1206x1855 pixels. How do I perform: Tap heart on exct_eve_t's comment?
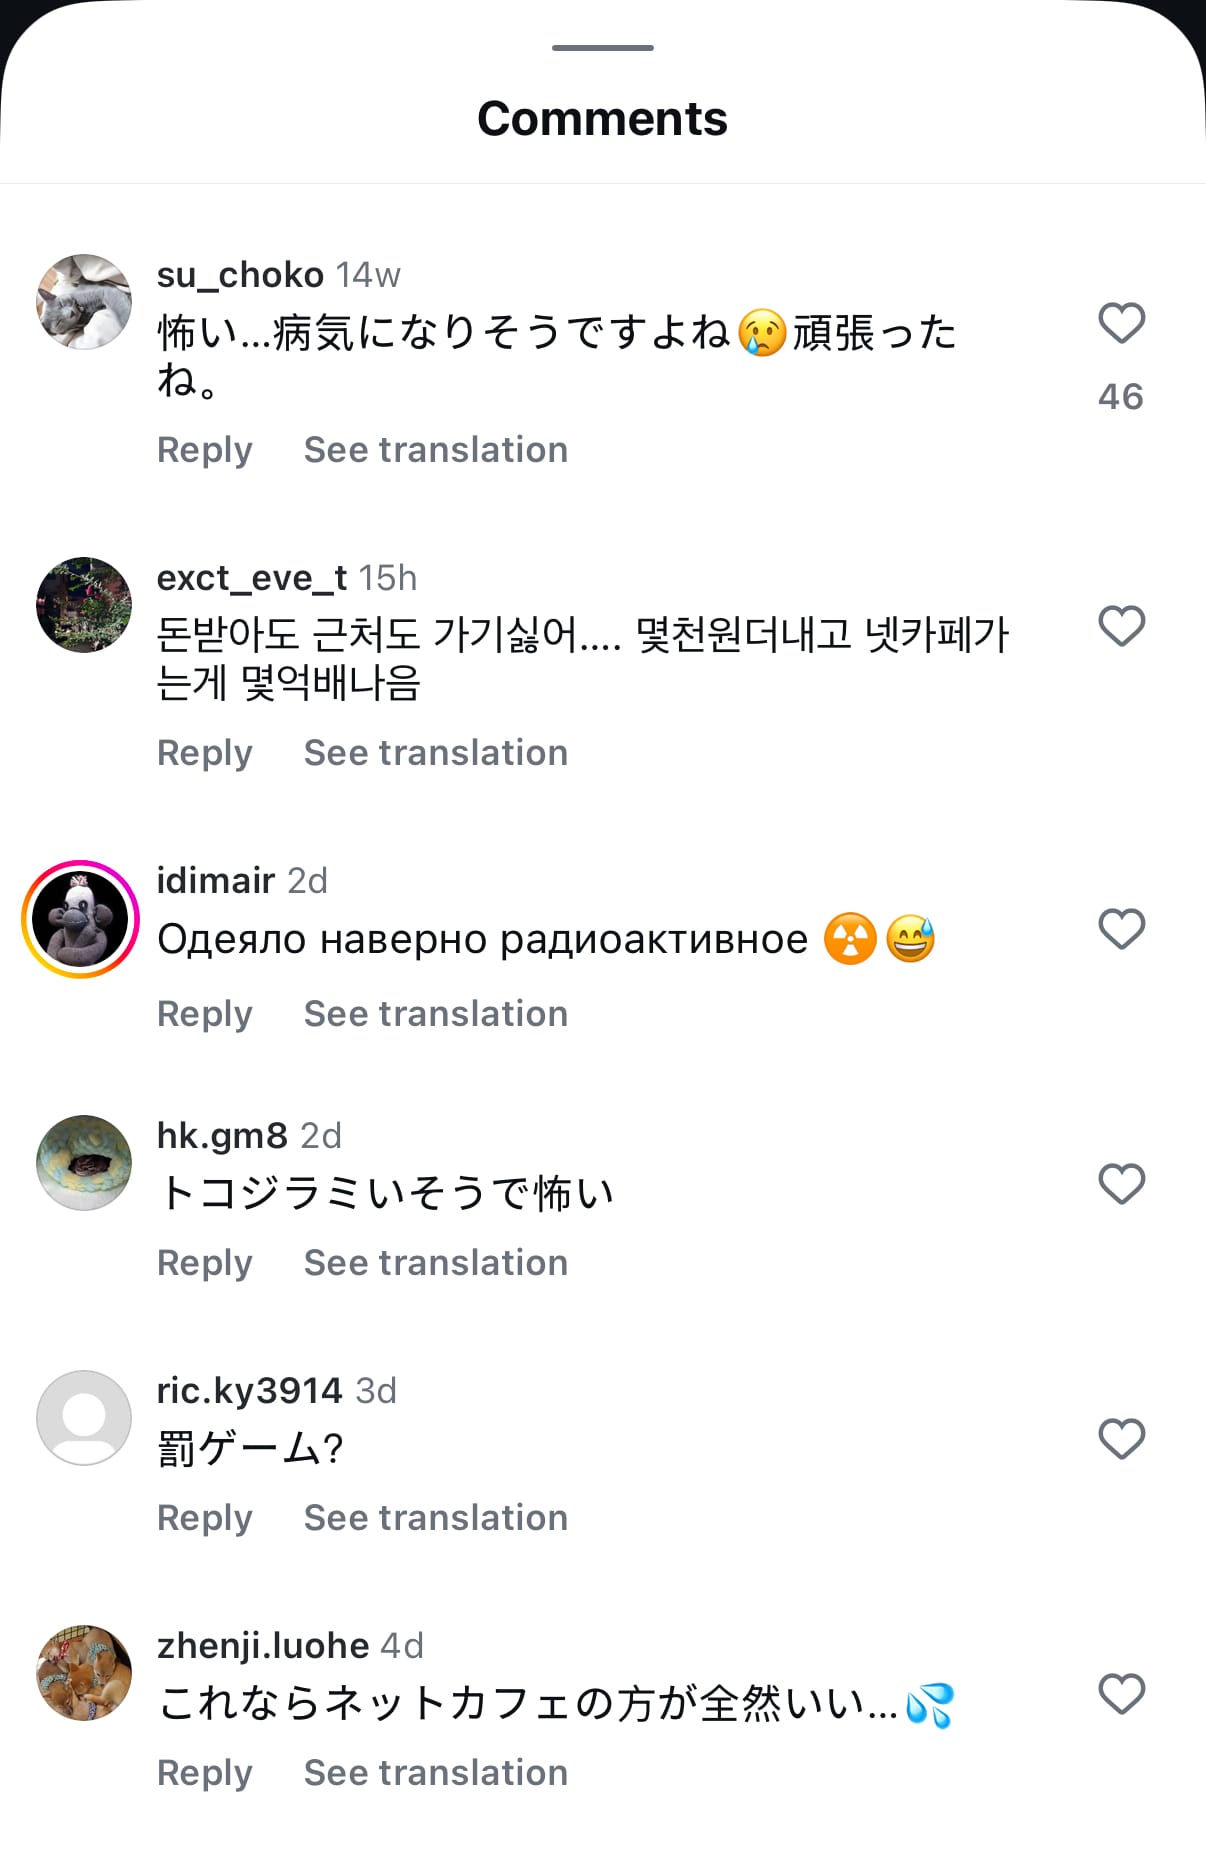coord(1121,627)
